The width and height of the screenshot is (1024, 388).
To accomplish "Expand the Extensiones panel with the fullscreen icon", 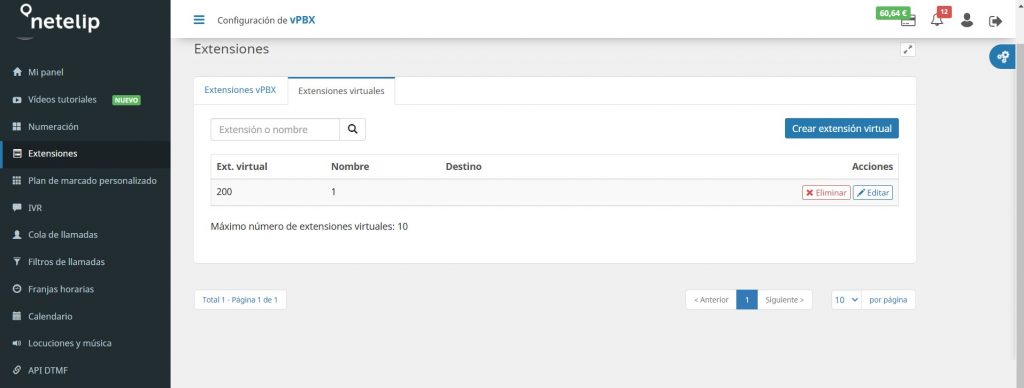I will 908,50.
